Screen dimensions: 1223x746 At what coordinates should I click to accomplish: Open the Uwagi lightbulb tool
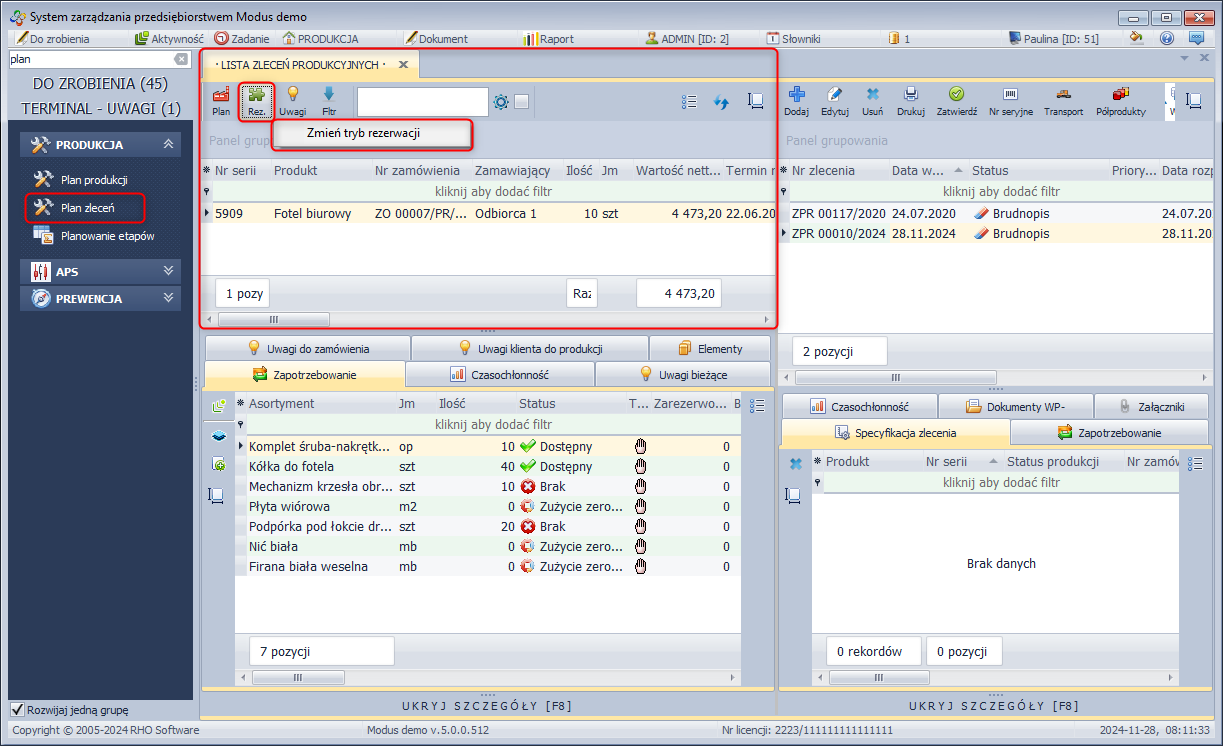[292, 99]
